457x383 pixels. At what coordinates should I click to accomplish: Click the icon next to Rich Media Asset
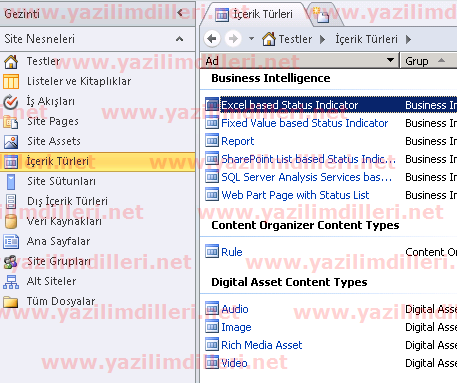pyautogui.click(x=212, y=345)
